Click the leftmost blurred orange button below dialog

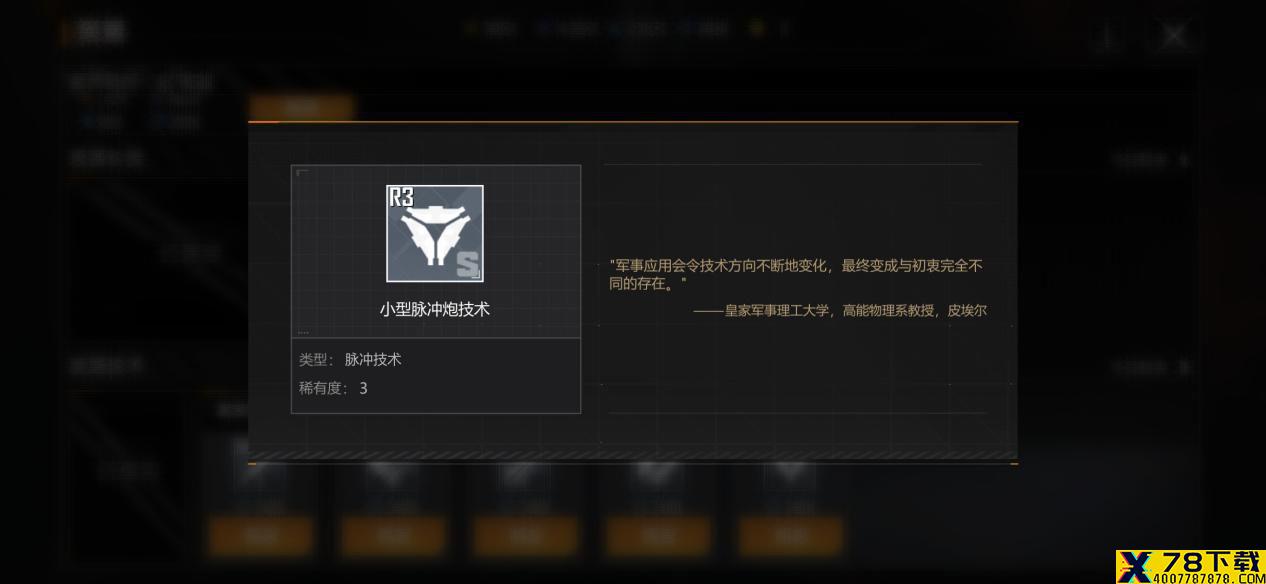click(261, 536)
